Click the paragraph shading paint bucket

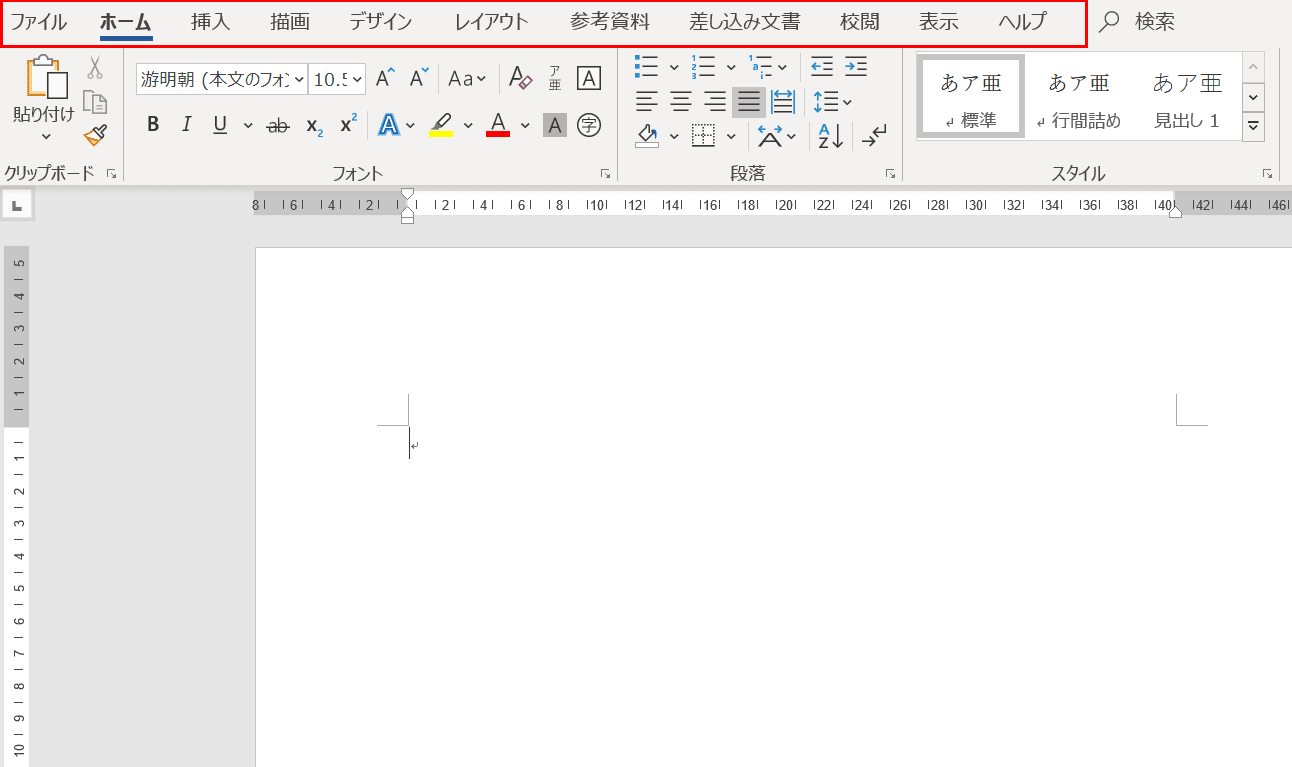647,135
